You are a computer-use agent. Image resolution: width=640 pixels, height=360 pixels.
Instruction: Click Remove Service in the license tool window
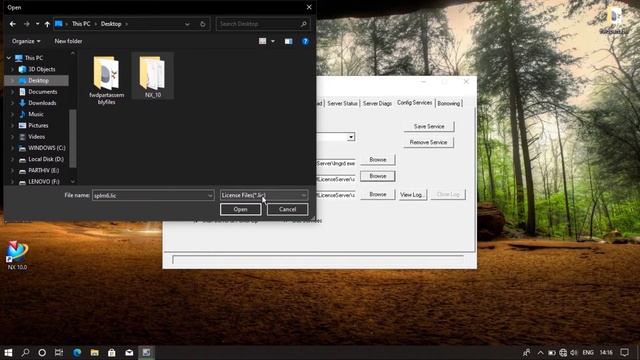(429, 142)
